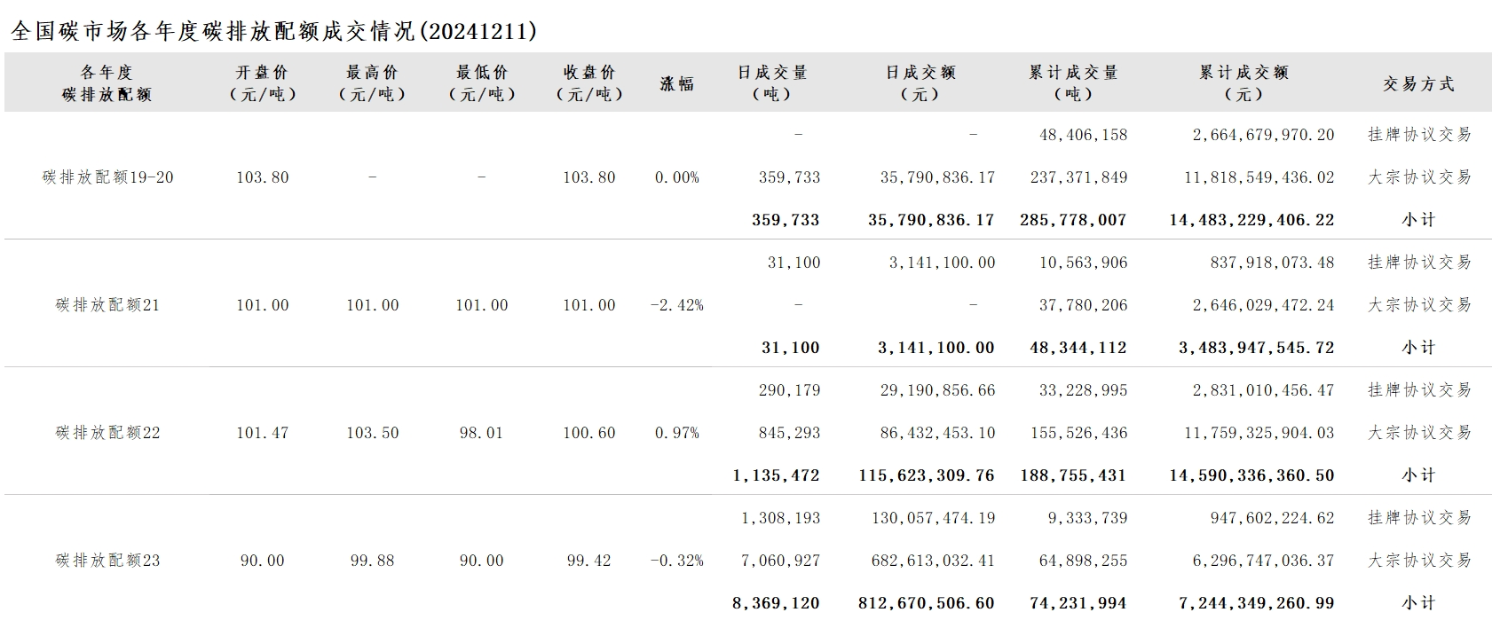1500x628 pixels.
Task: Select the 碳排放配额22 row label
Action: 108,433
